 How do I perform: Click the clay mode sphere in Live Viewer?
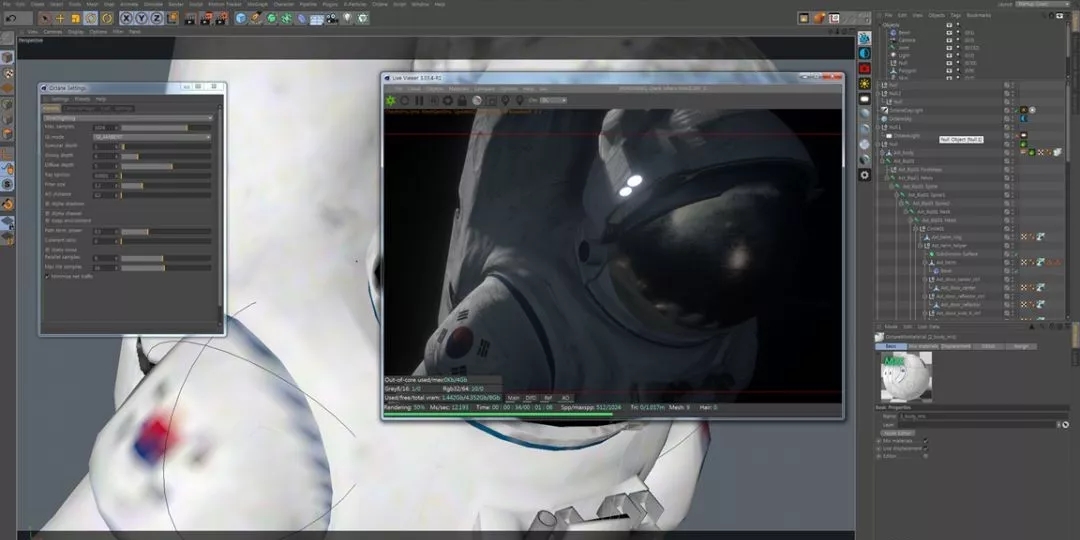[x=477, y=101]
